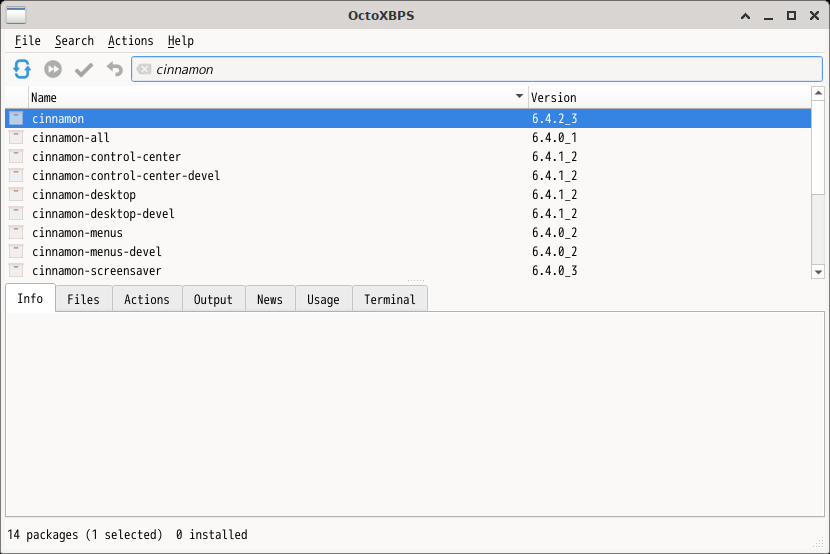Open the File menu

28,41
